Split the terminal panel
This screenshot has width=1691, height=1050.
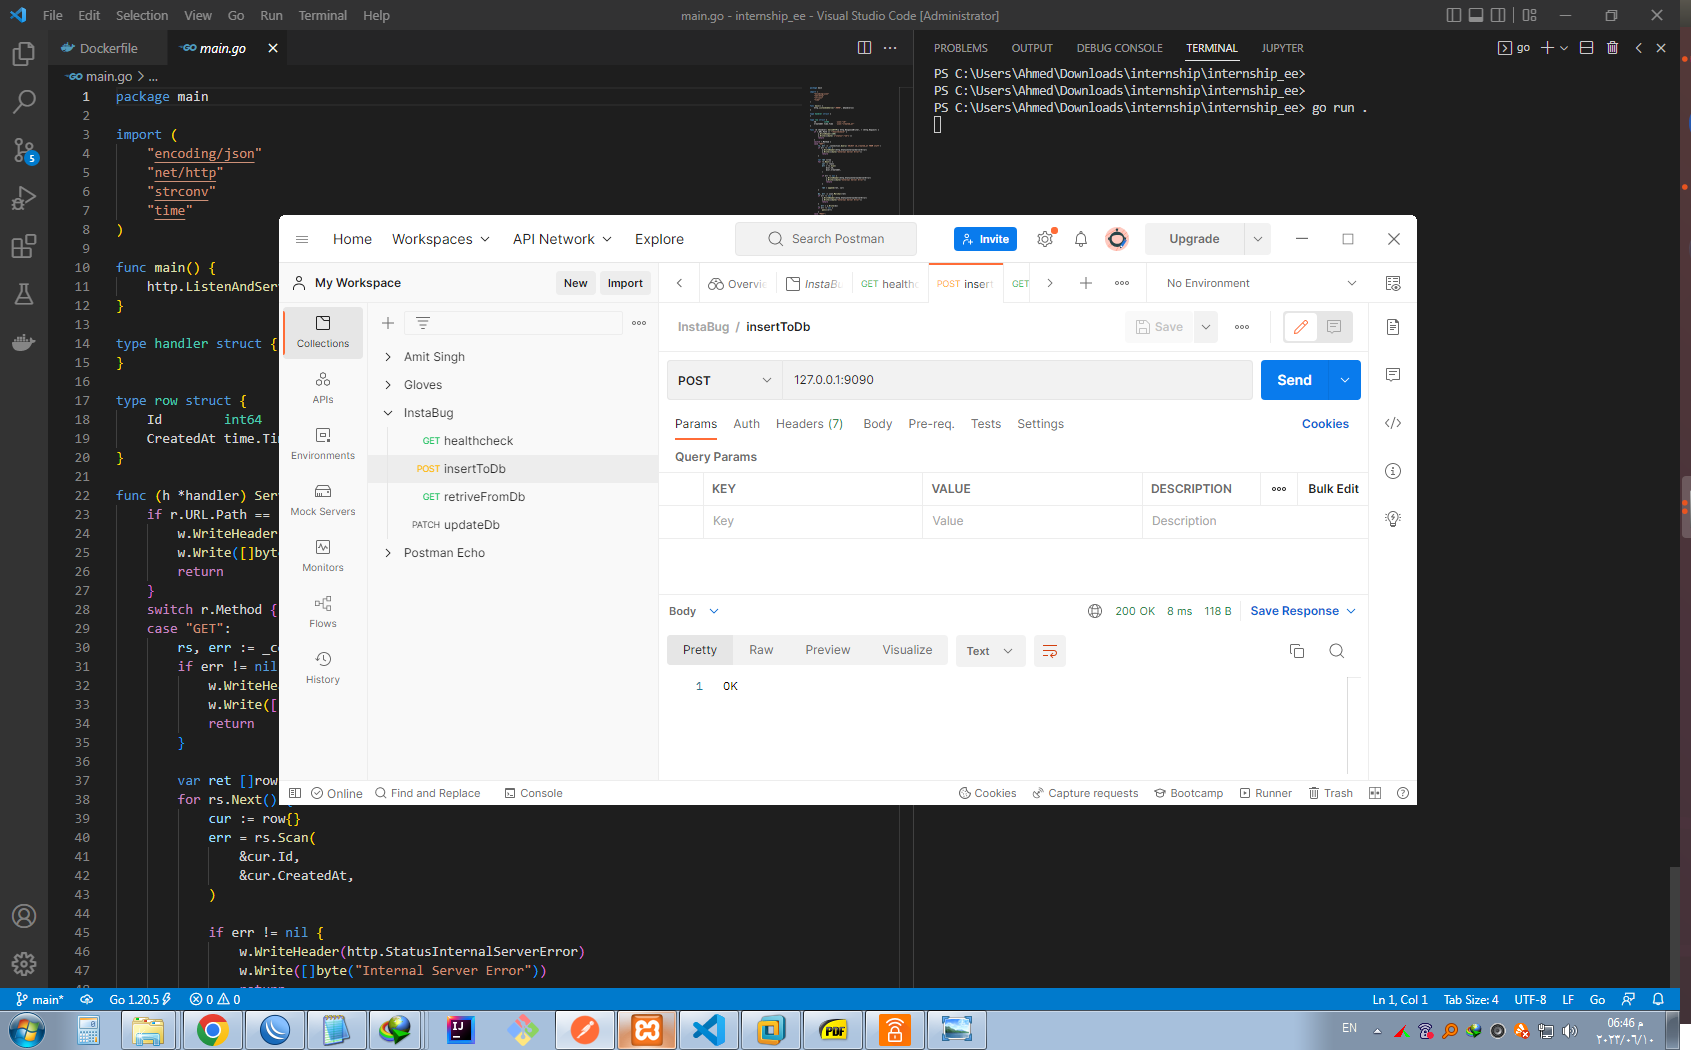pyautogui.click(x=1586, y=48)
